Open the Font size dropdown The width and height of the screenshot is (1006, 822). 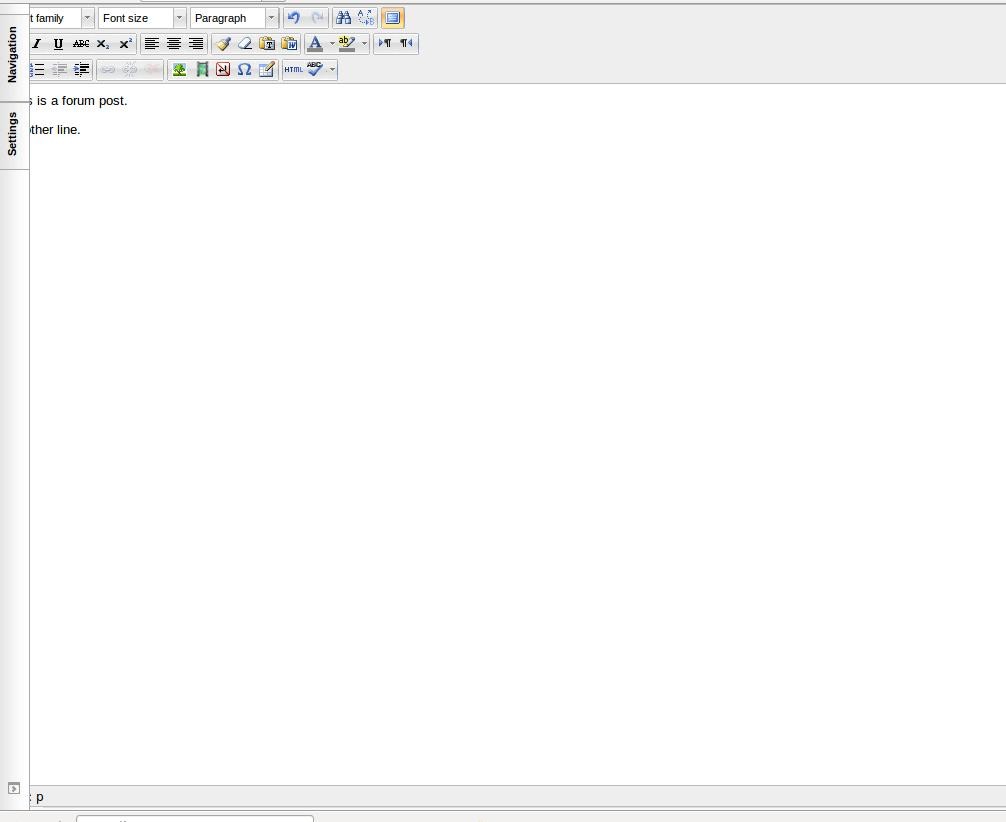142,18
